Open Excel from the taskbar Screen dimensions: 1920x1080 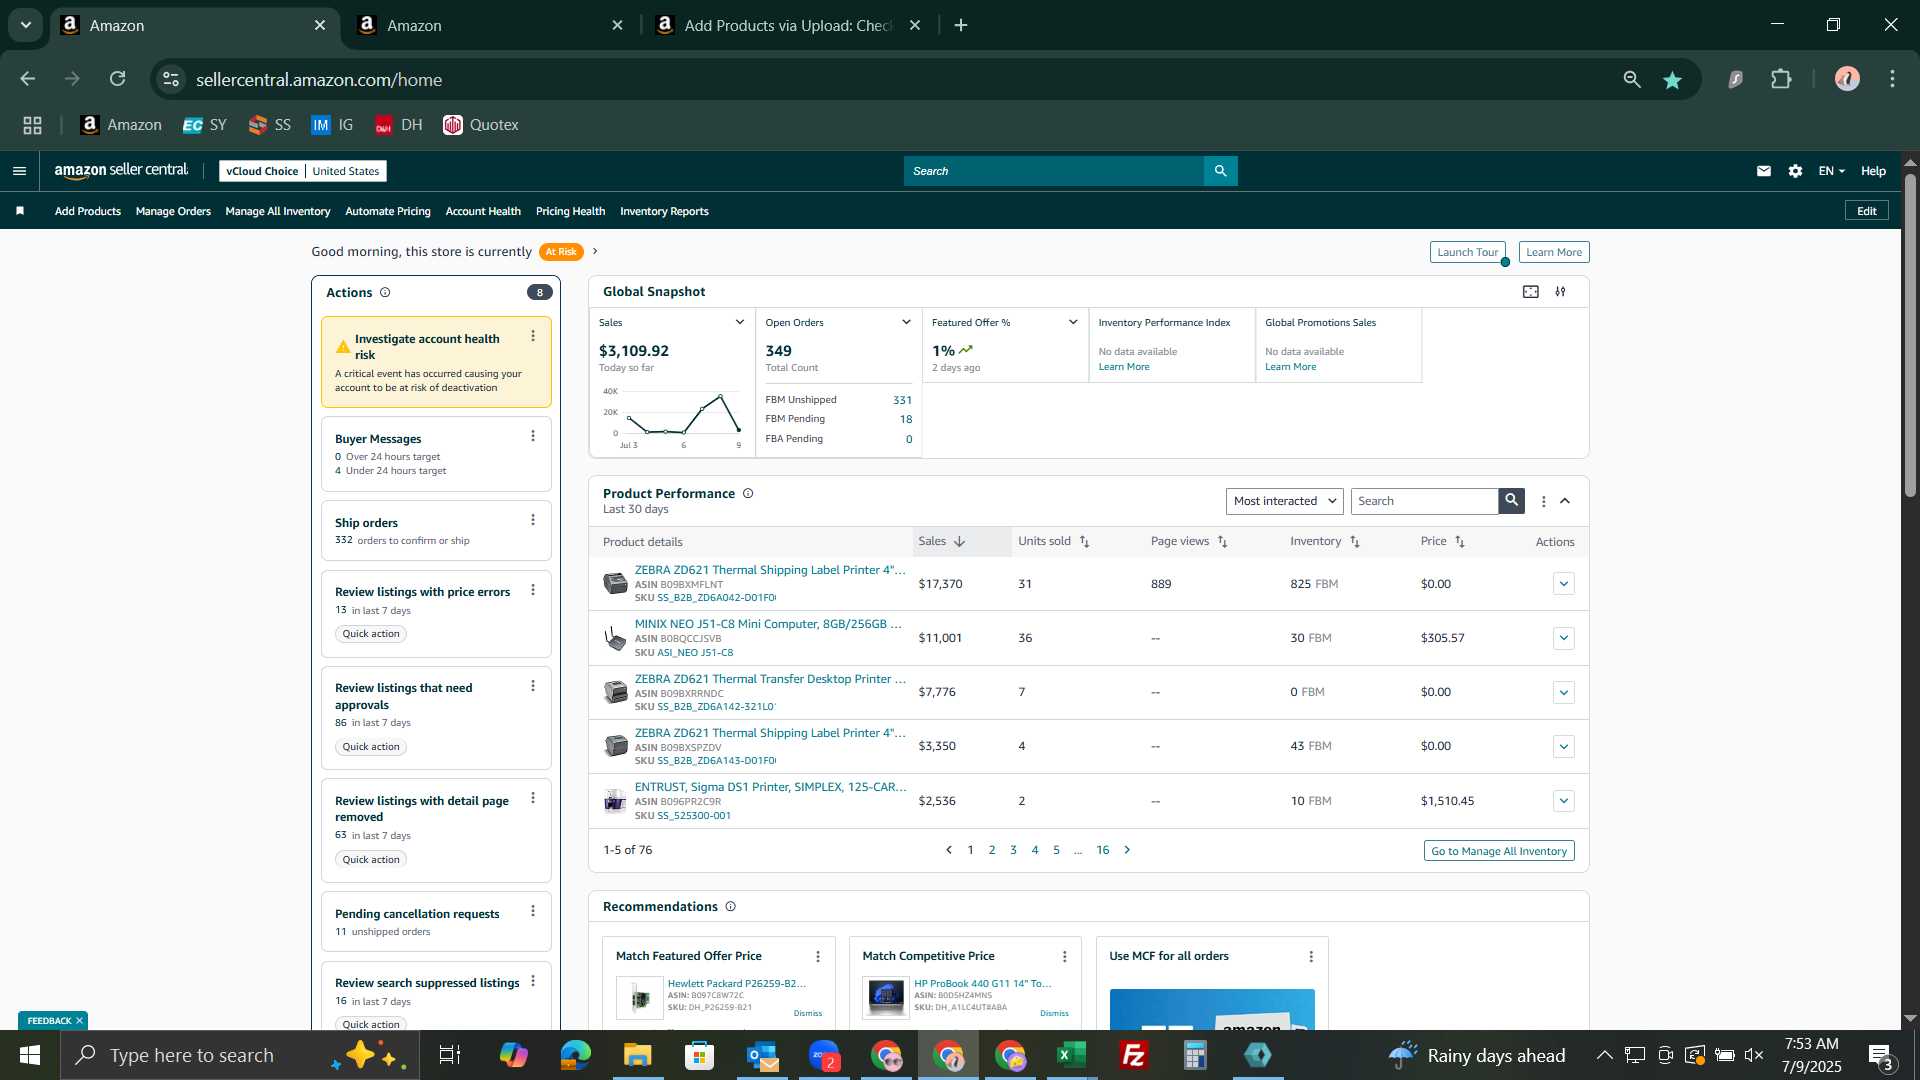coord(1072,1055)
